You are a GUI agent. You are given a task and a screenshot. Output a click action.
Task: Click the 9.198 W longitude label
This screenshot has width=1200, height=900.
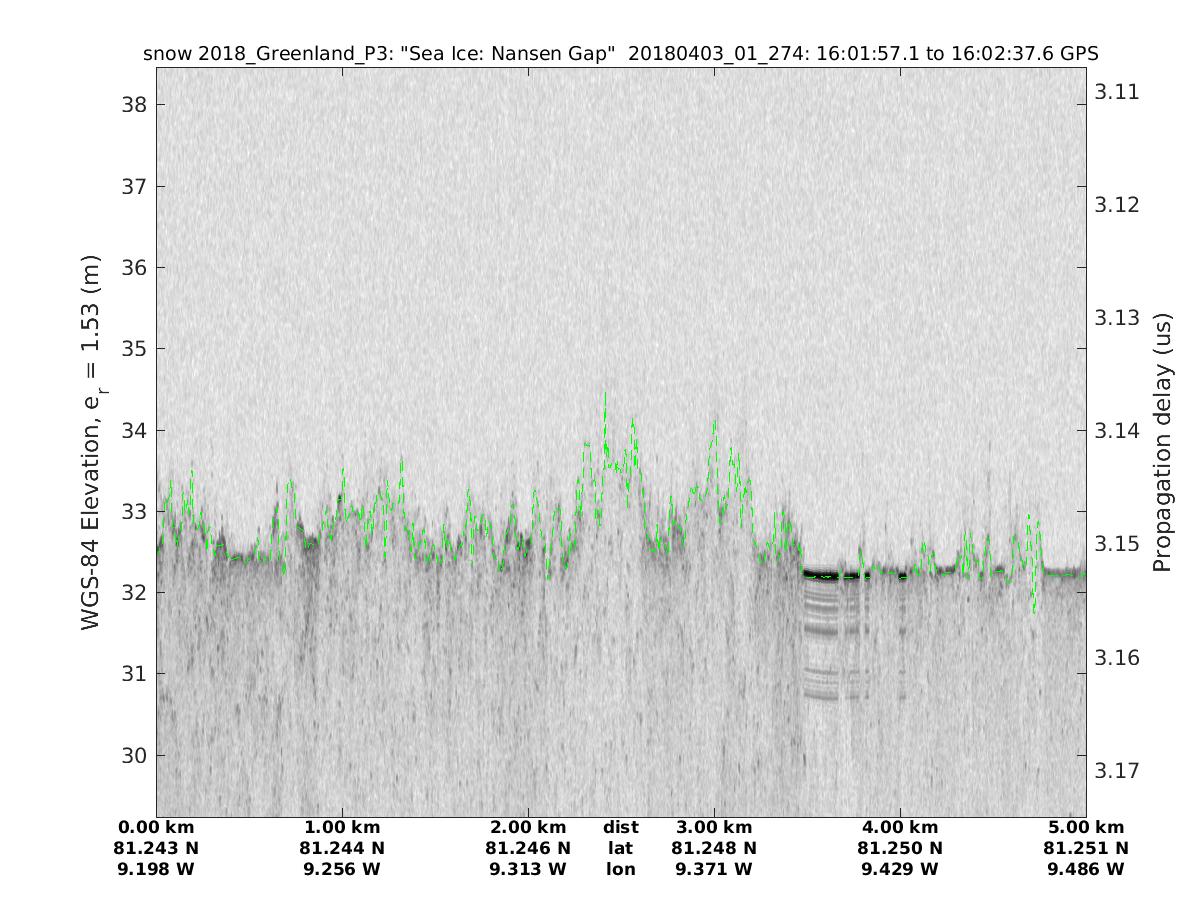click(x=157, y=869)
